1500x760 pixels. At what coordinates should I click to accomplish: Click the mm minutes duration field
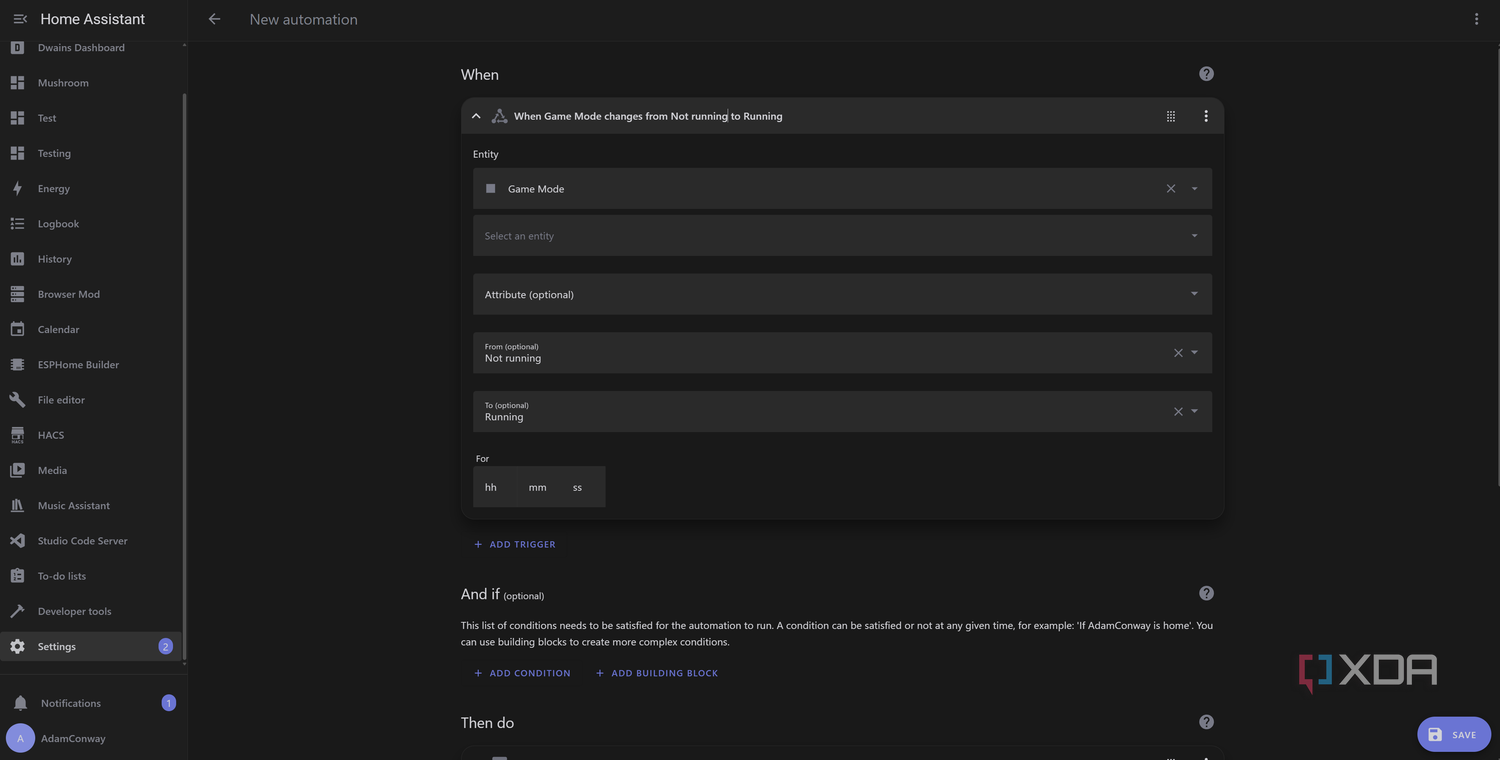point(538,487)
